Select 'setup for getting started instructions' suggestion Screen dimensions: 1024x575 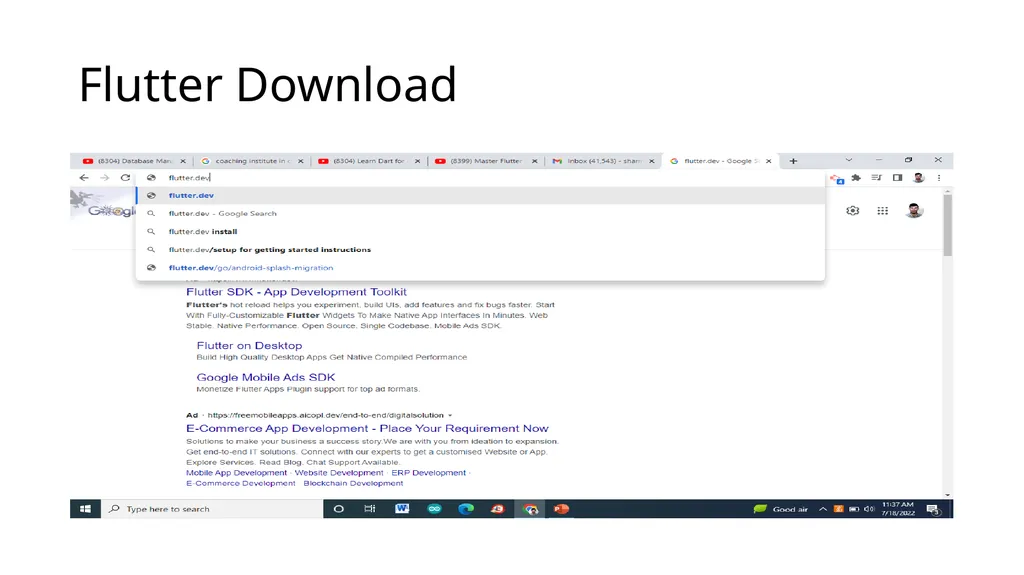(x=481, y=250)
